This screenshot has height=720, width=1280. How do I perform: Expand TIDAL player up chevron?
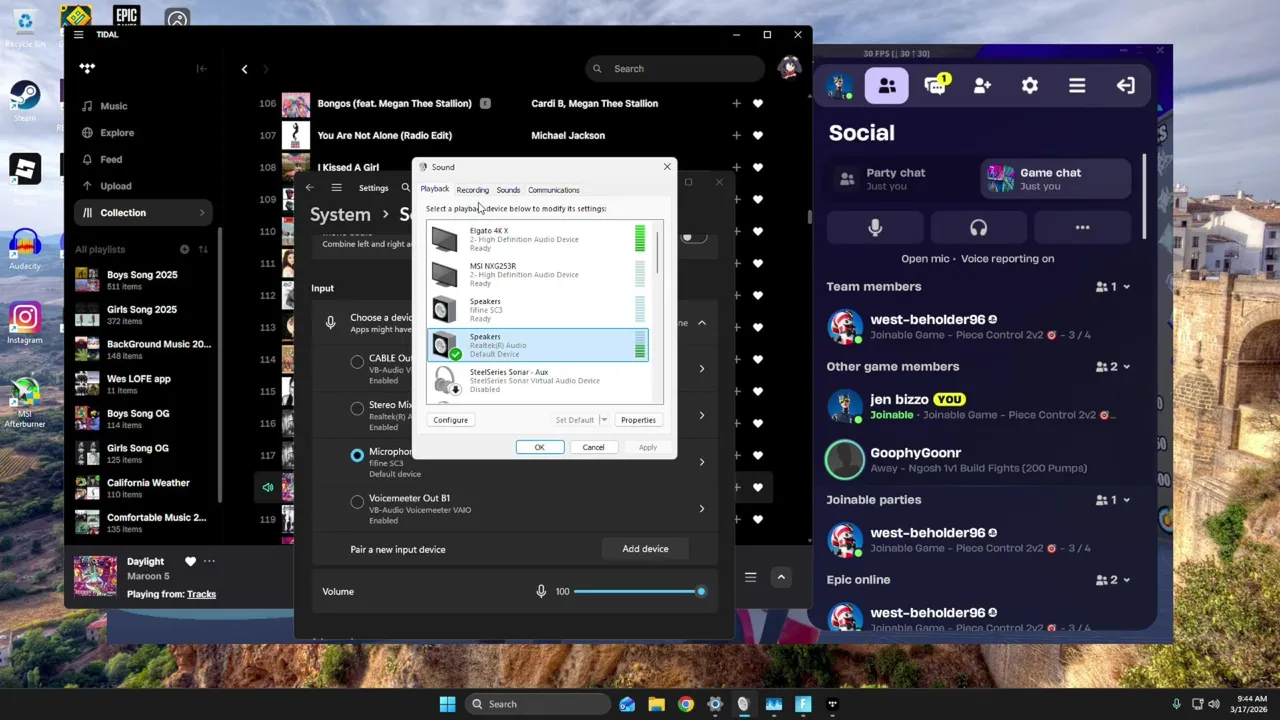click(781, 577)
